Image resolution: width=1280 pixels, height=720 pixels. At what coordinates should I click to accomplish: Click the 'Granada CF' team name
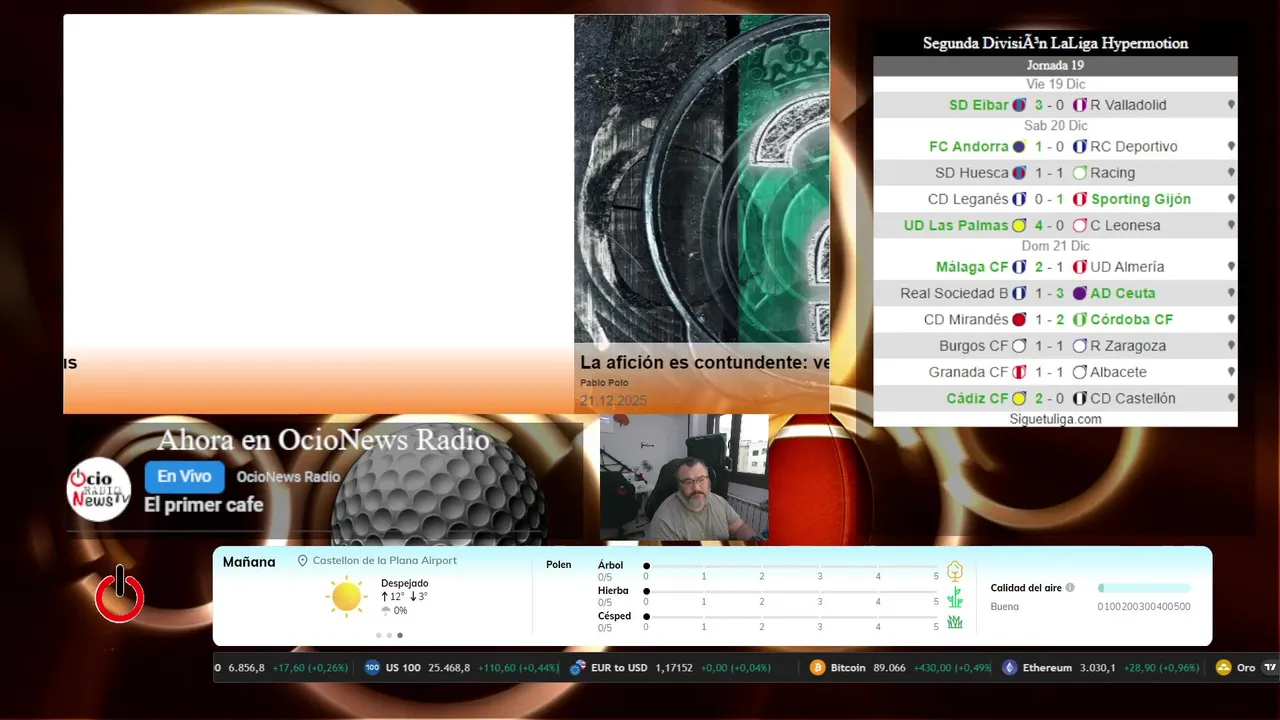[x=968, y=372]
